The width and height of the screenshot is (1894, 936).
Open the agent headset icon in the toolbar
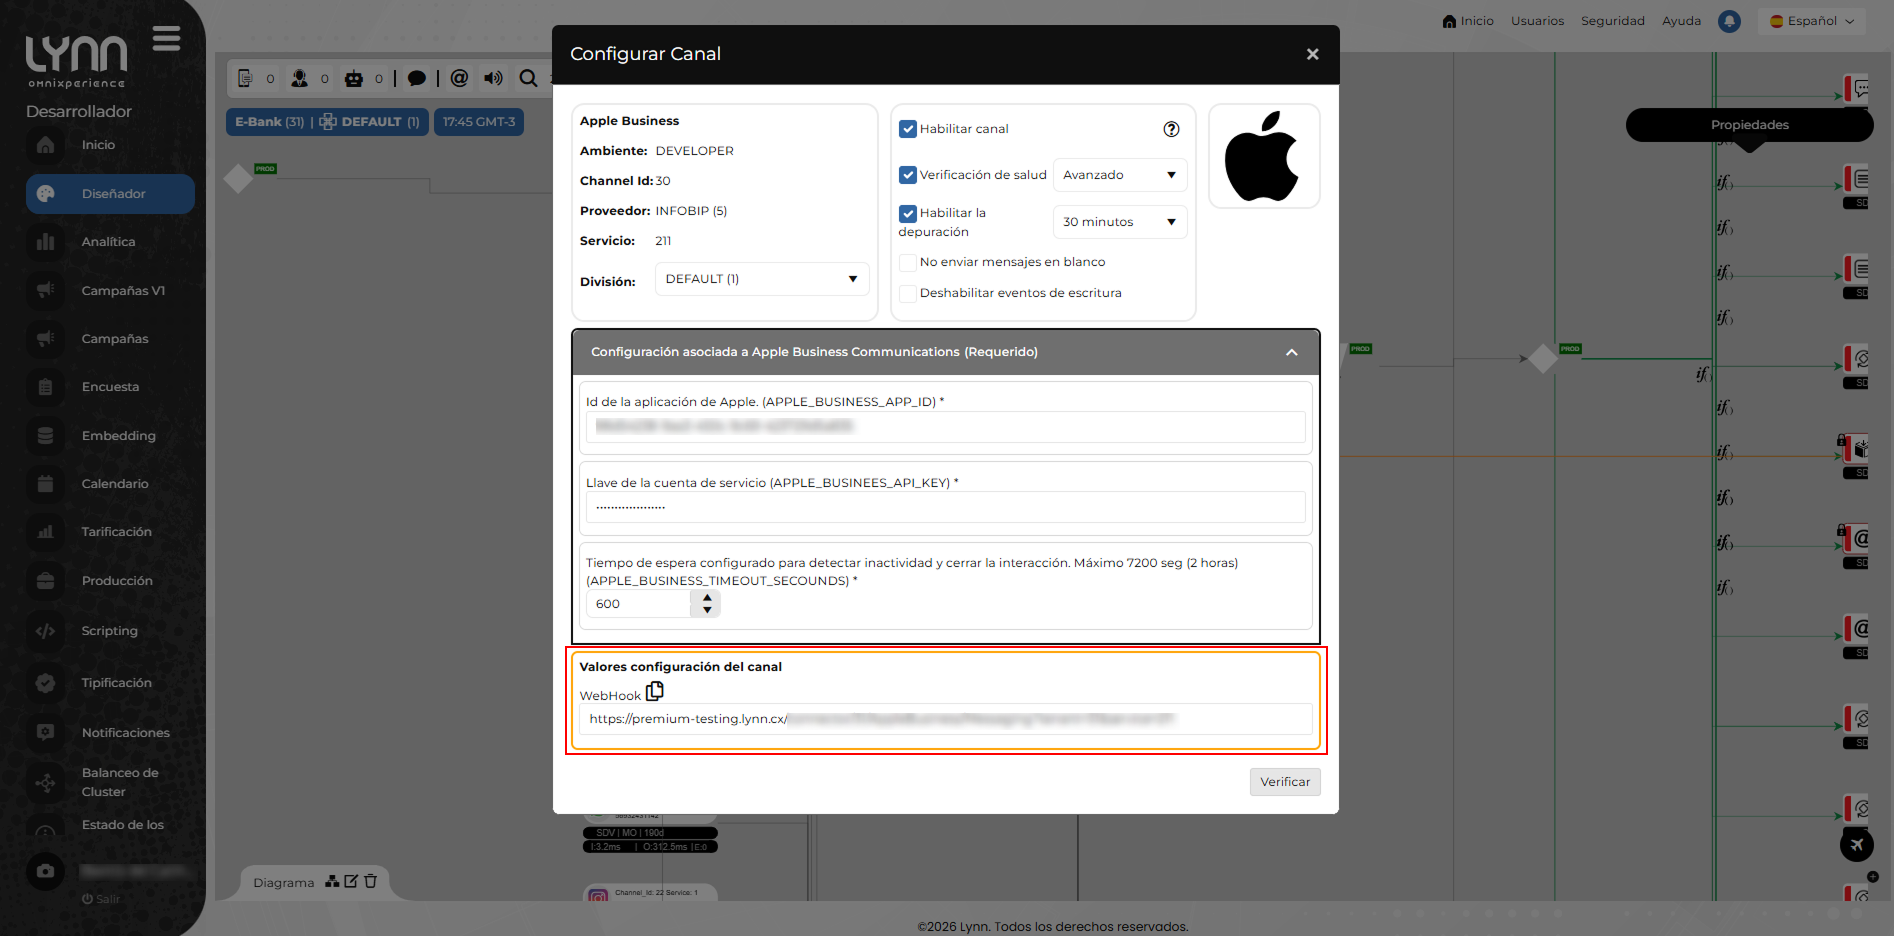[299, 78]
